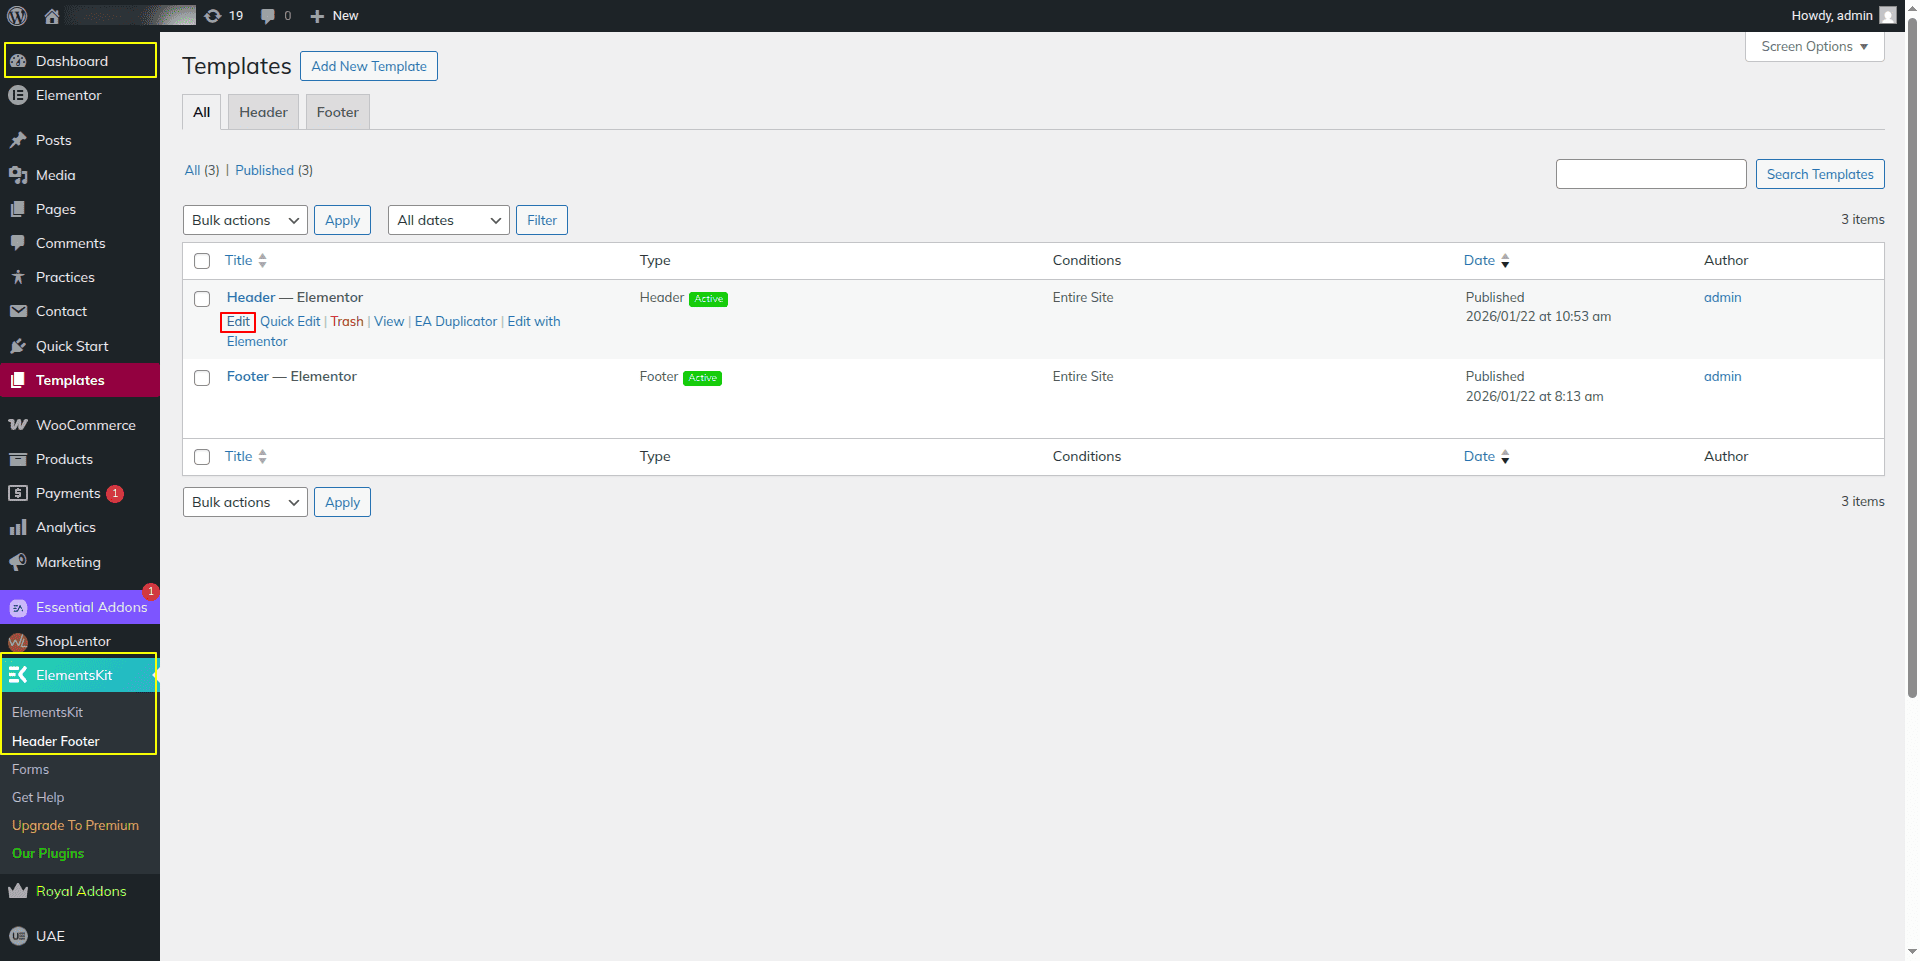Click the Elementor sidebar icon
The height and width of the screenshot is (961, 1920).
point(18,95)
